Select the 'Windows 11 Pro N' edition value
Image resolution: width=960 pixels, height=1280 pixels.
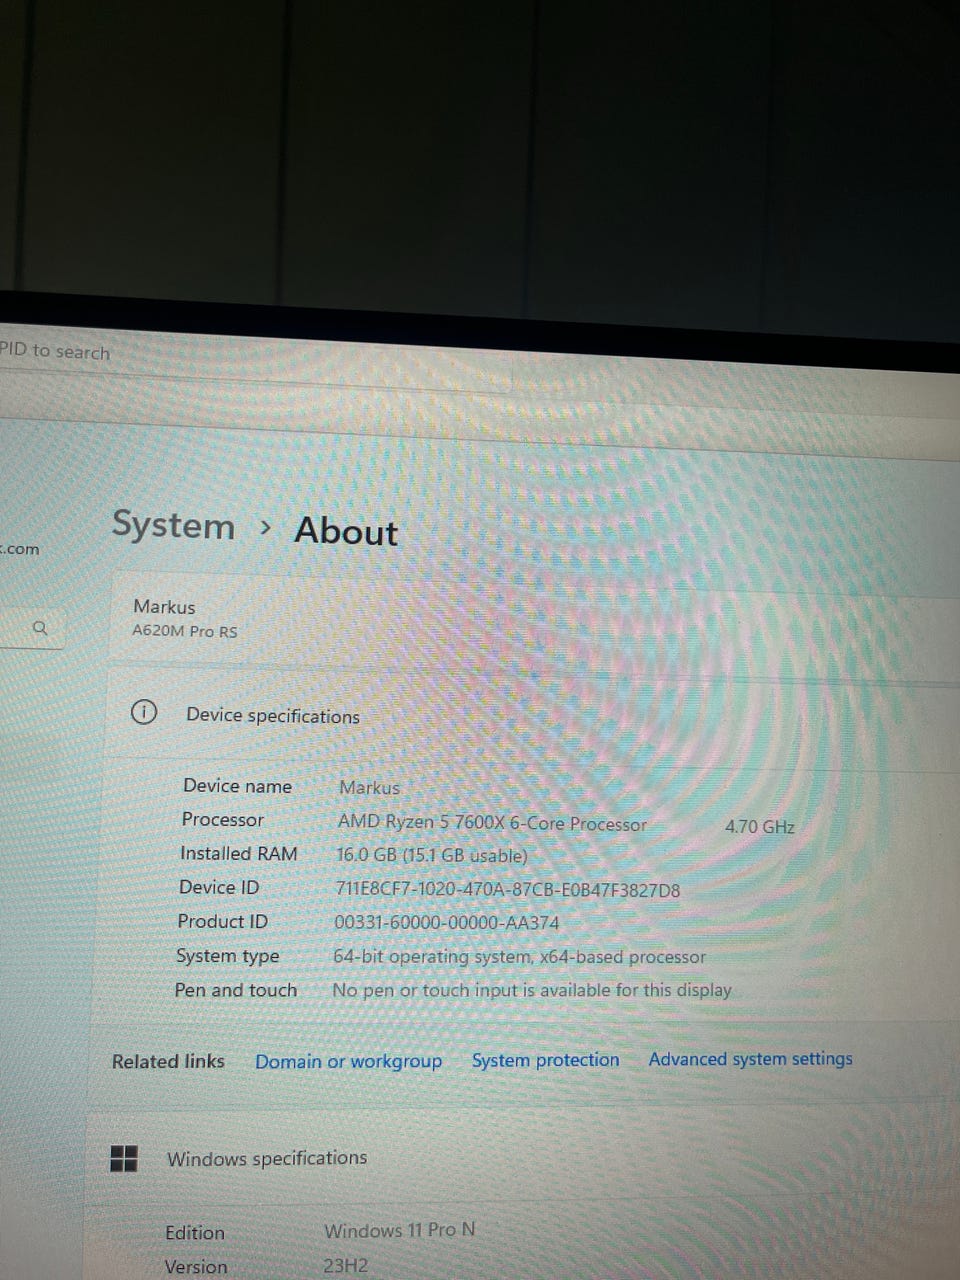[400, 1230]
